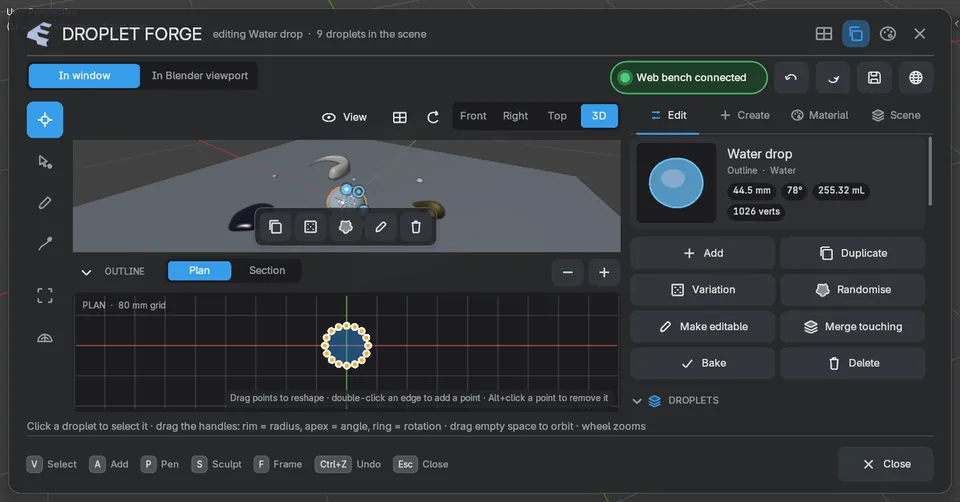Image resolution: width=960 pixels, height=502 pixels.
Task: Switch outline to Section mode
Action: (267, 271)
